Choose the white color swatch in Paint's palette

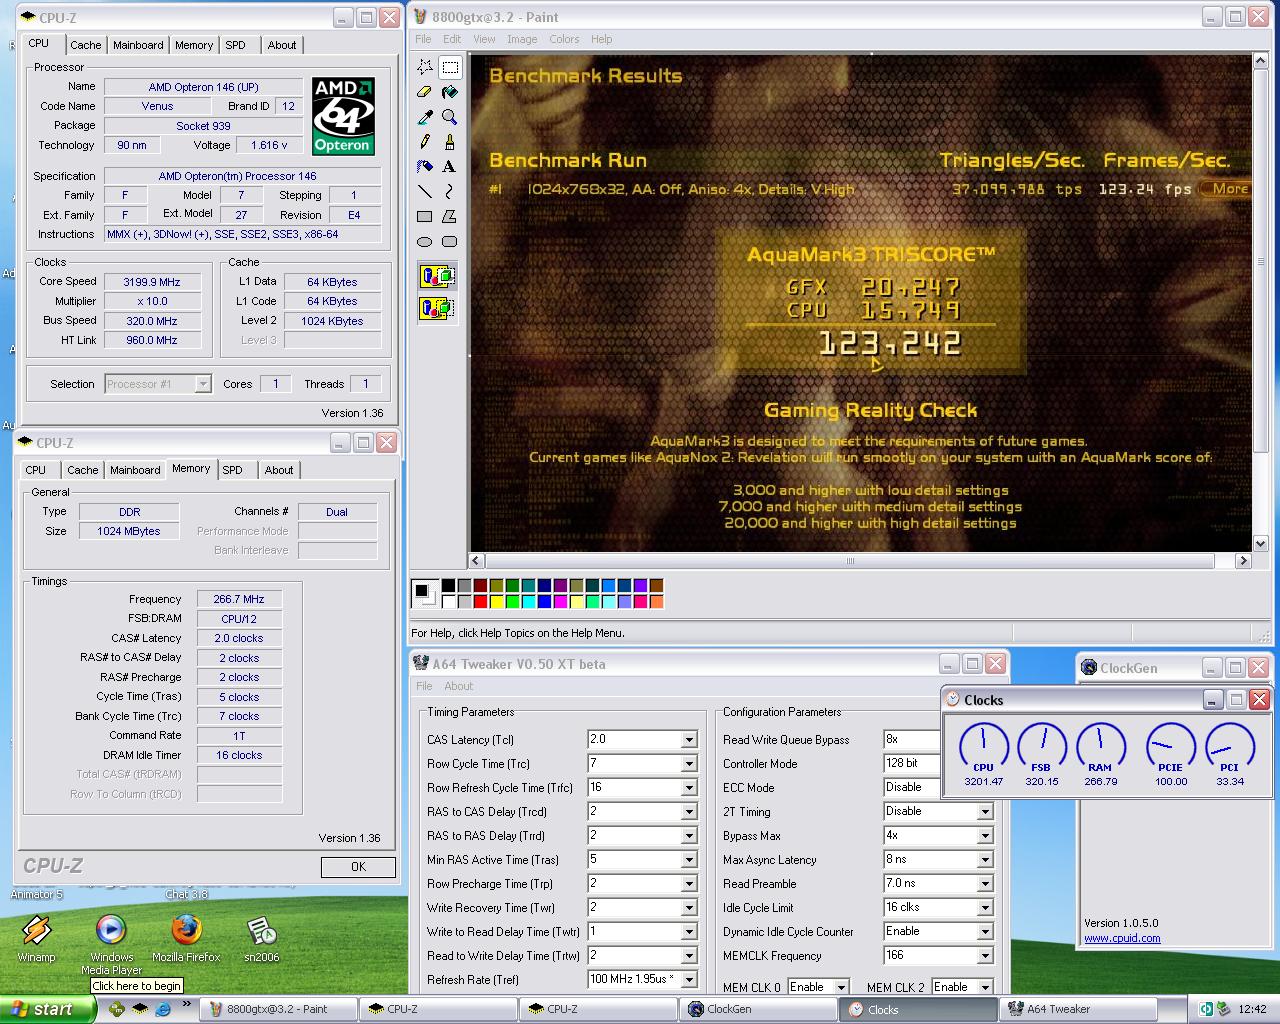449,602
